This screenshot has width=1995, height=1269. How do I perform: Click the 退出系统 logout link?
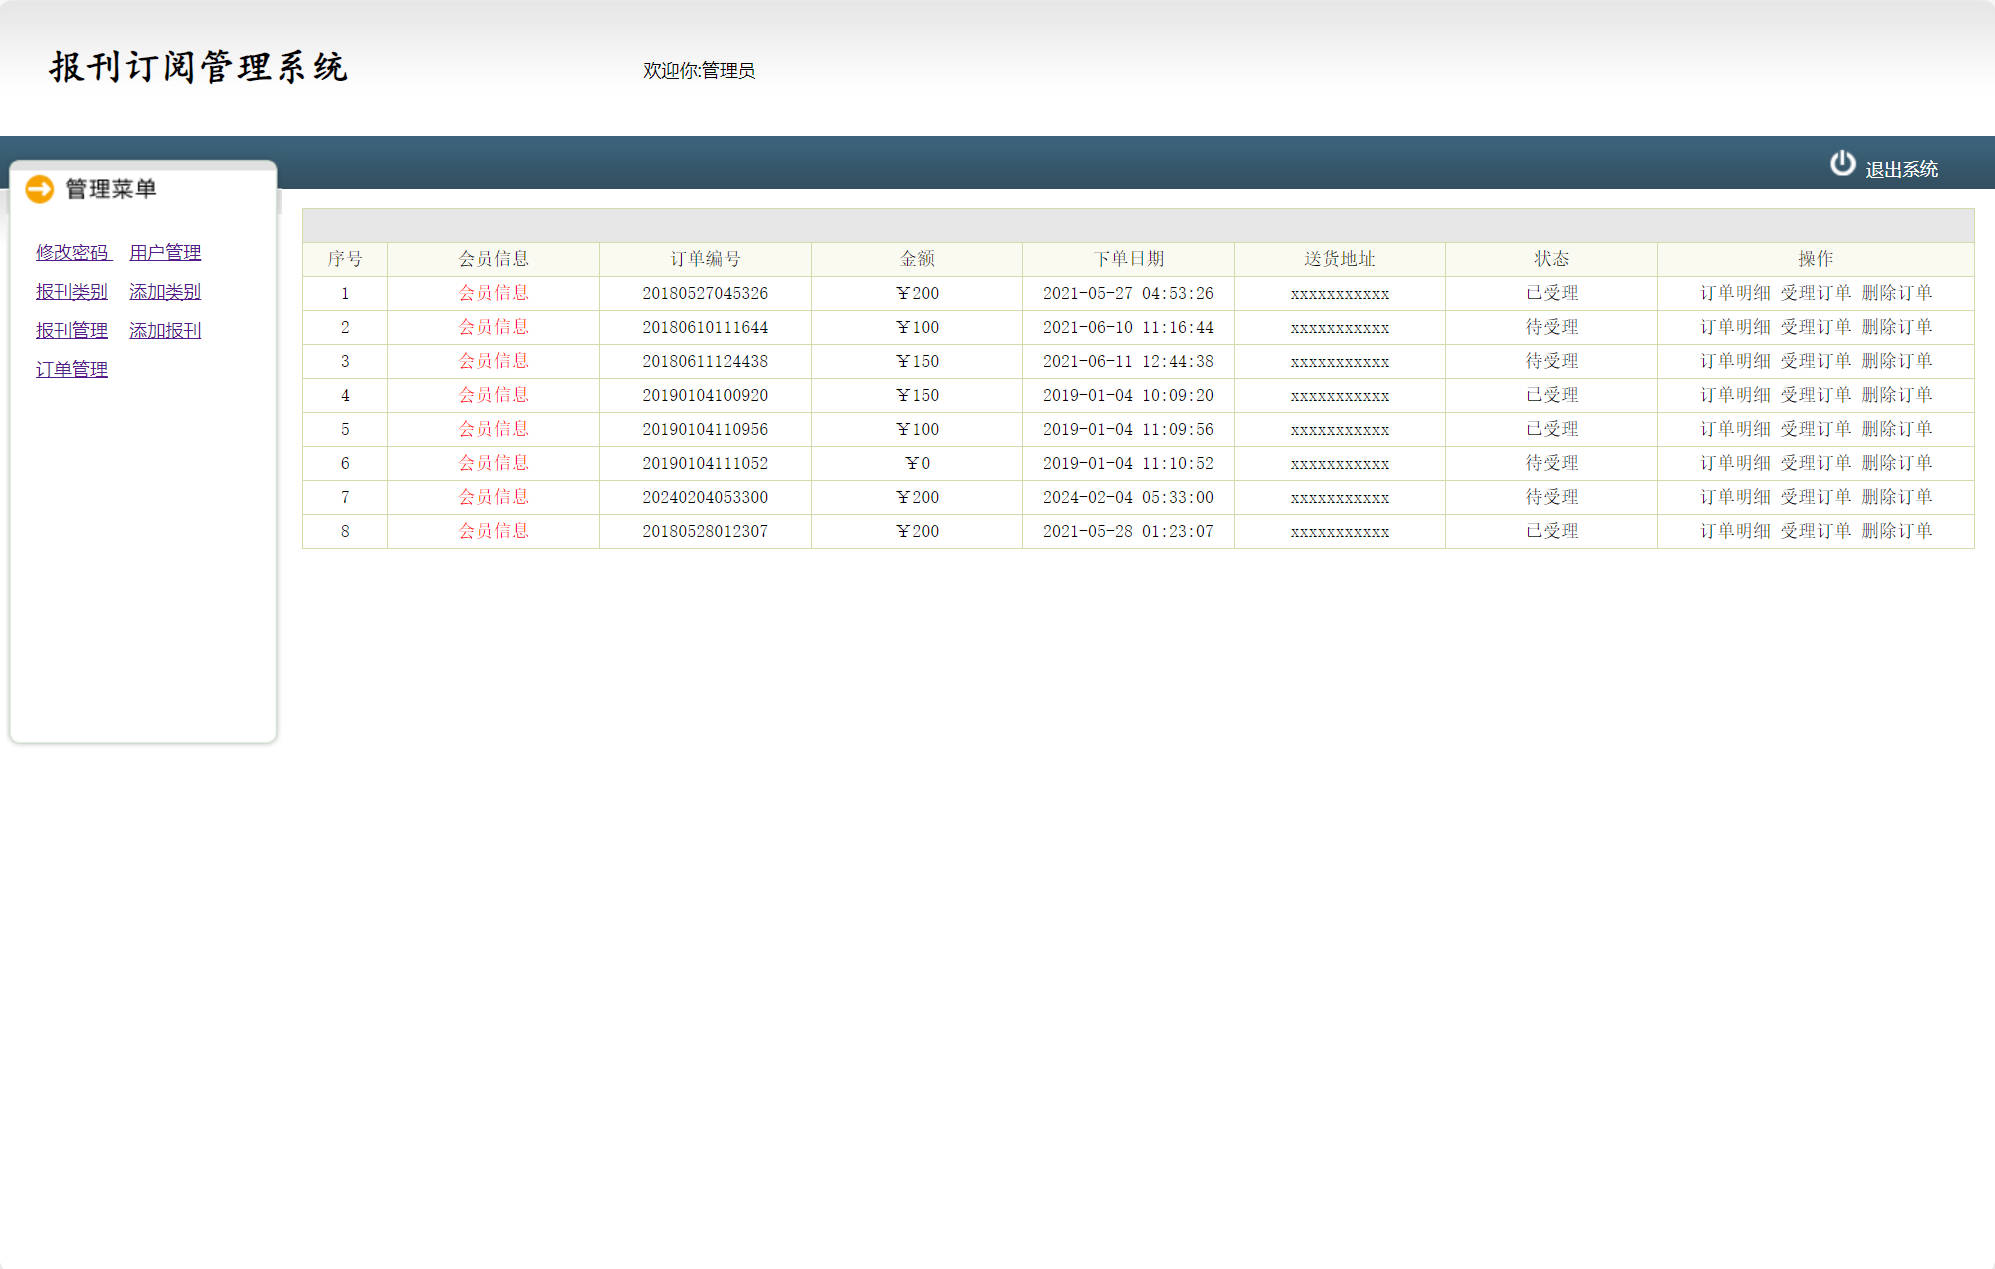click(1901, 170)
